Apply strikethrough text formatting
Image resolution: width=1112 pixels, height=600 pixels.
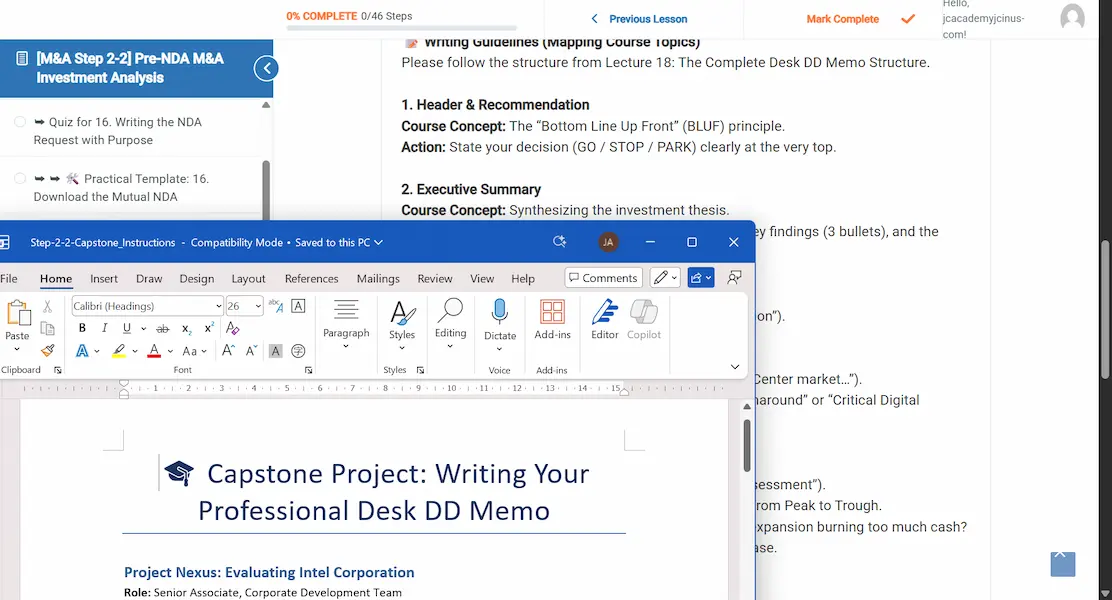163,328
